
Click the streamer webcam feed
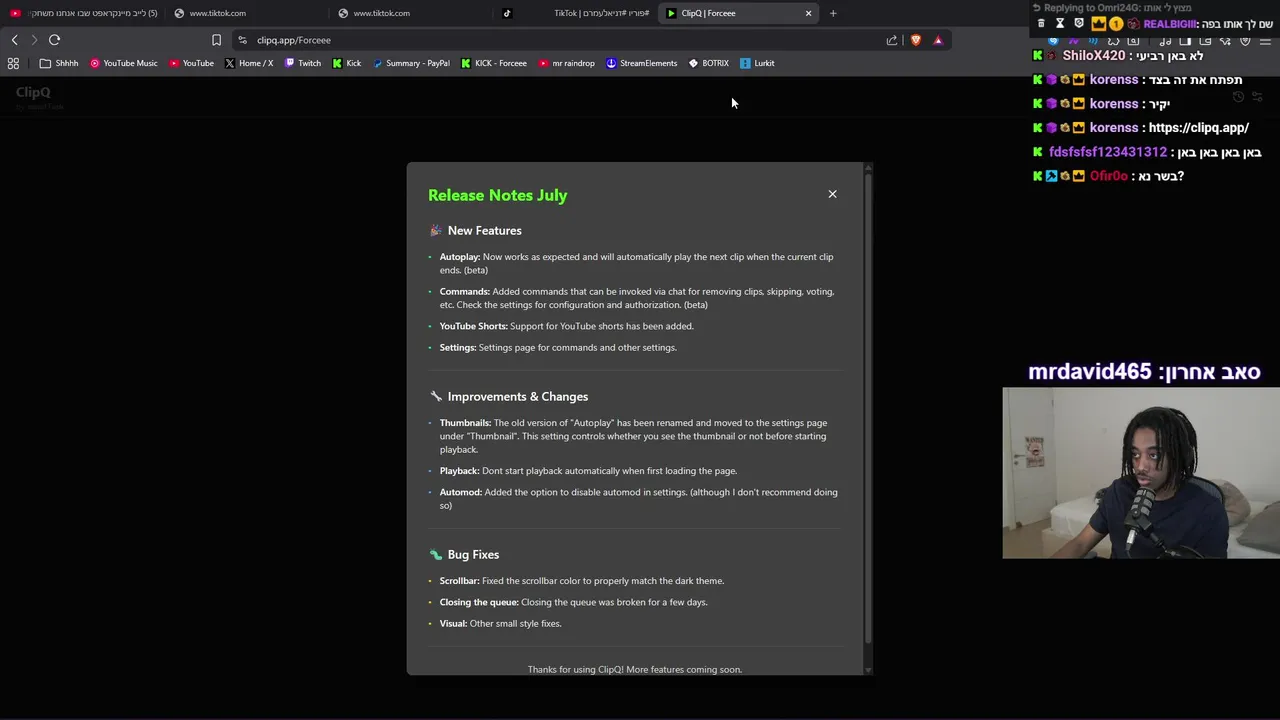(x=1141, y=473)
